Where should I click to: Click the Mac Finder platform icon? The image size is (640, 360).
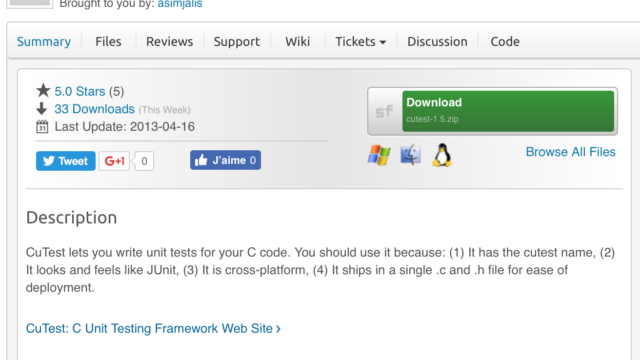click(411, 155)
